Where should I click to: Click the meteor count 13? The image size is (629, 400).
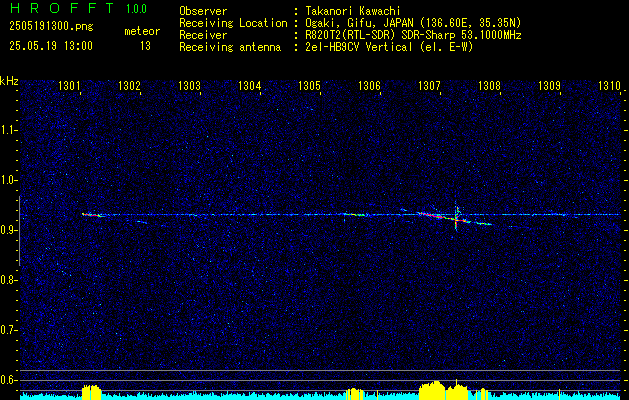tap(145, 46)
